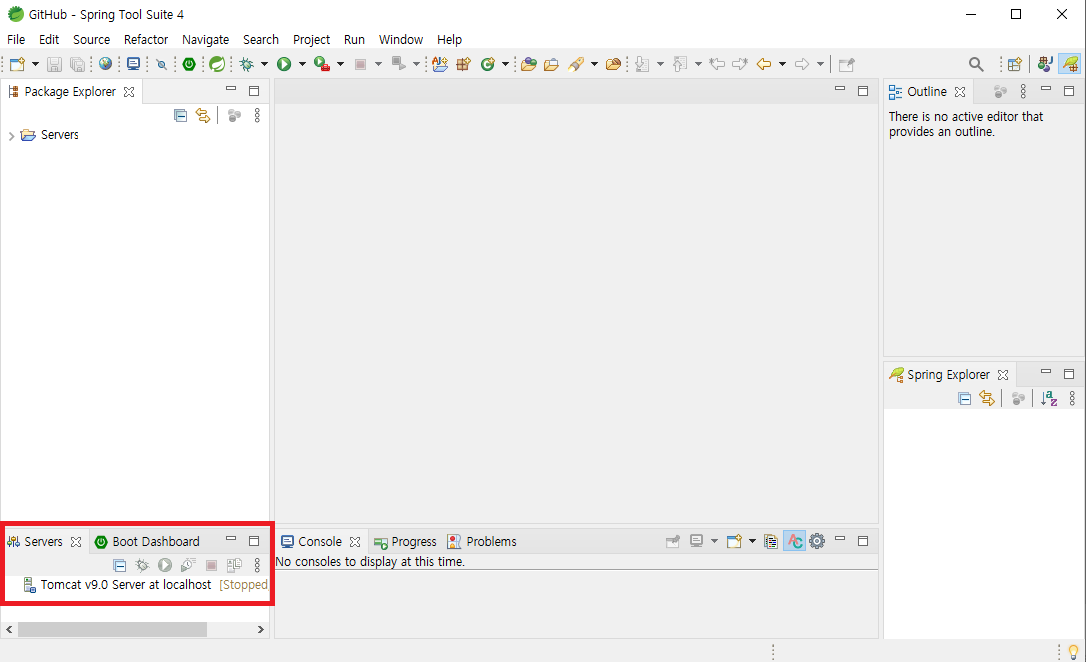The height and width of the screenshot is (662, 1086).
Task: Open External Tools dropdown arrow
Action: 340,64
